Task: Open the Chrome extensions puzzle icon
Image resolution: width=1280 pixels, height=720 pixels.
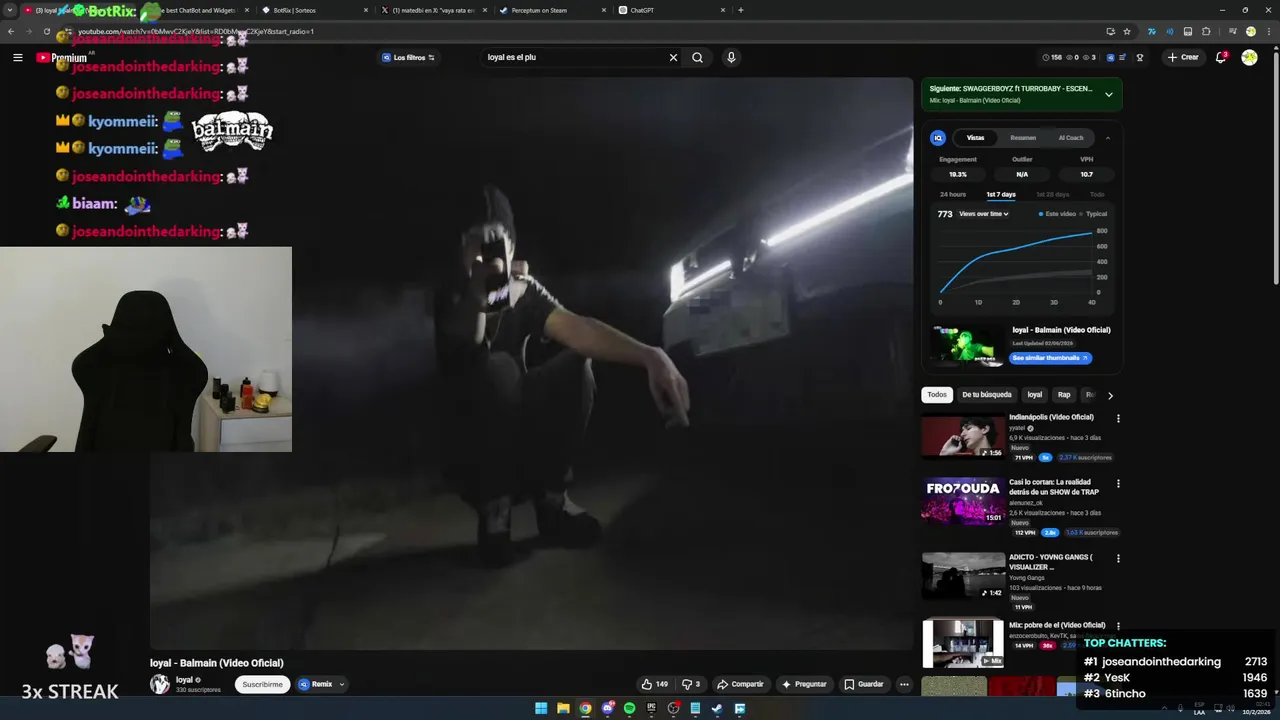Action: tap(1206, 31)
